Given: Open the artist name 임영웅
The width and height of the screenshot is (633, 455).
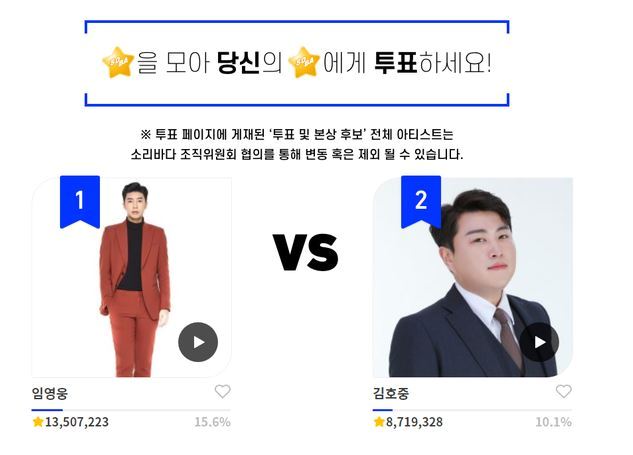Looking at the screenshot, I should click(x=50, y=393).
